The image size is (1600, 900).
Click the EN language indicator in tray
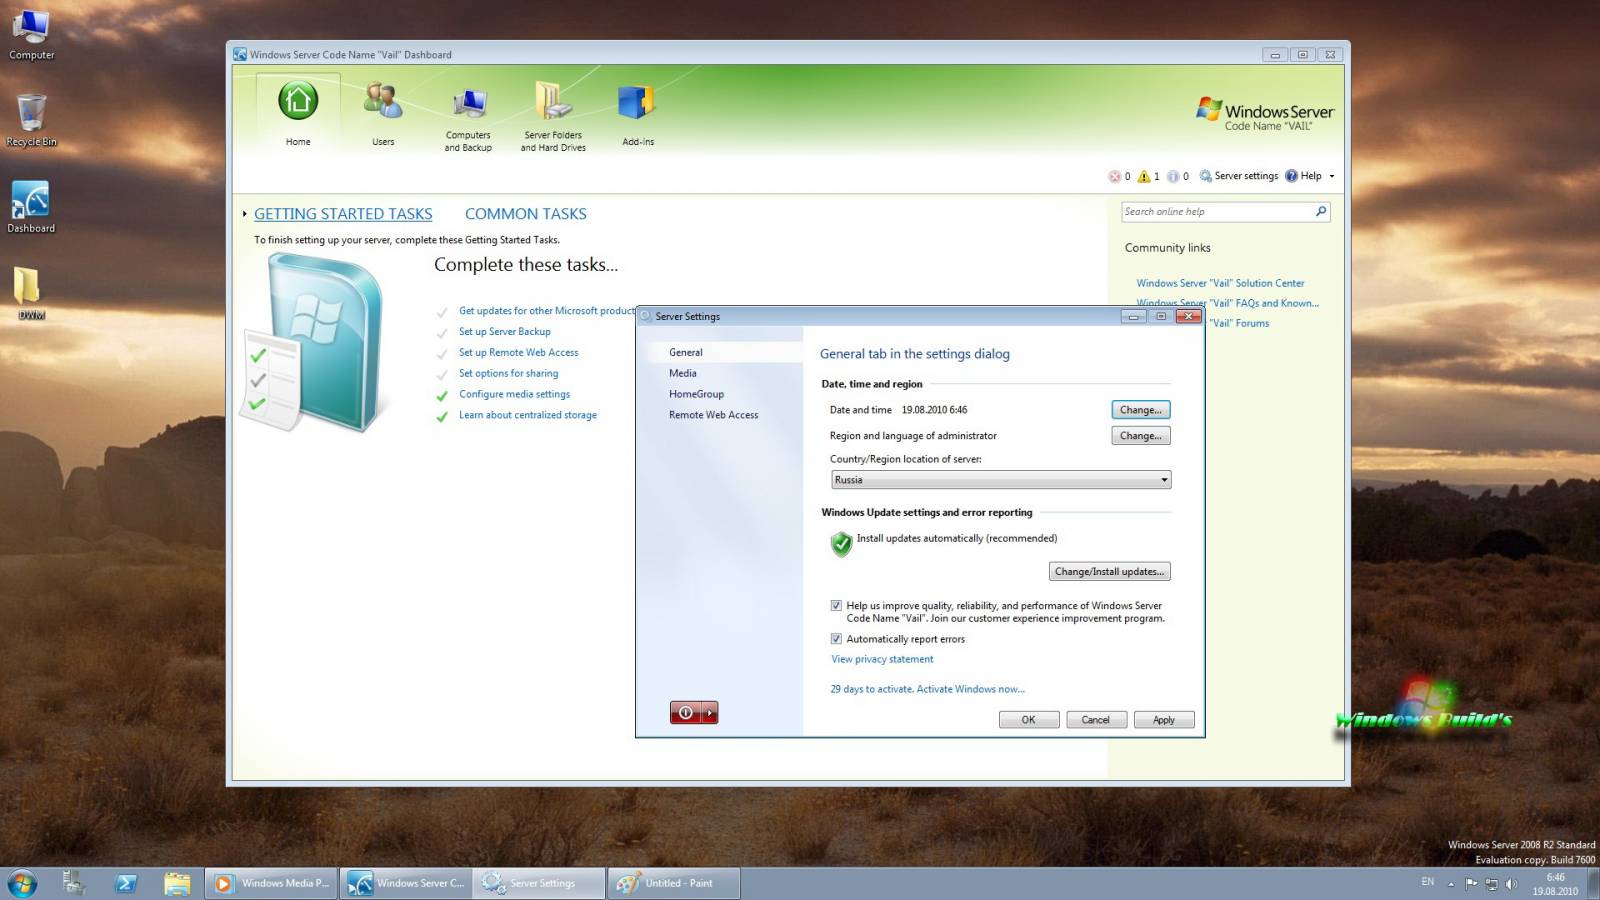tap(1427, 882)
